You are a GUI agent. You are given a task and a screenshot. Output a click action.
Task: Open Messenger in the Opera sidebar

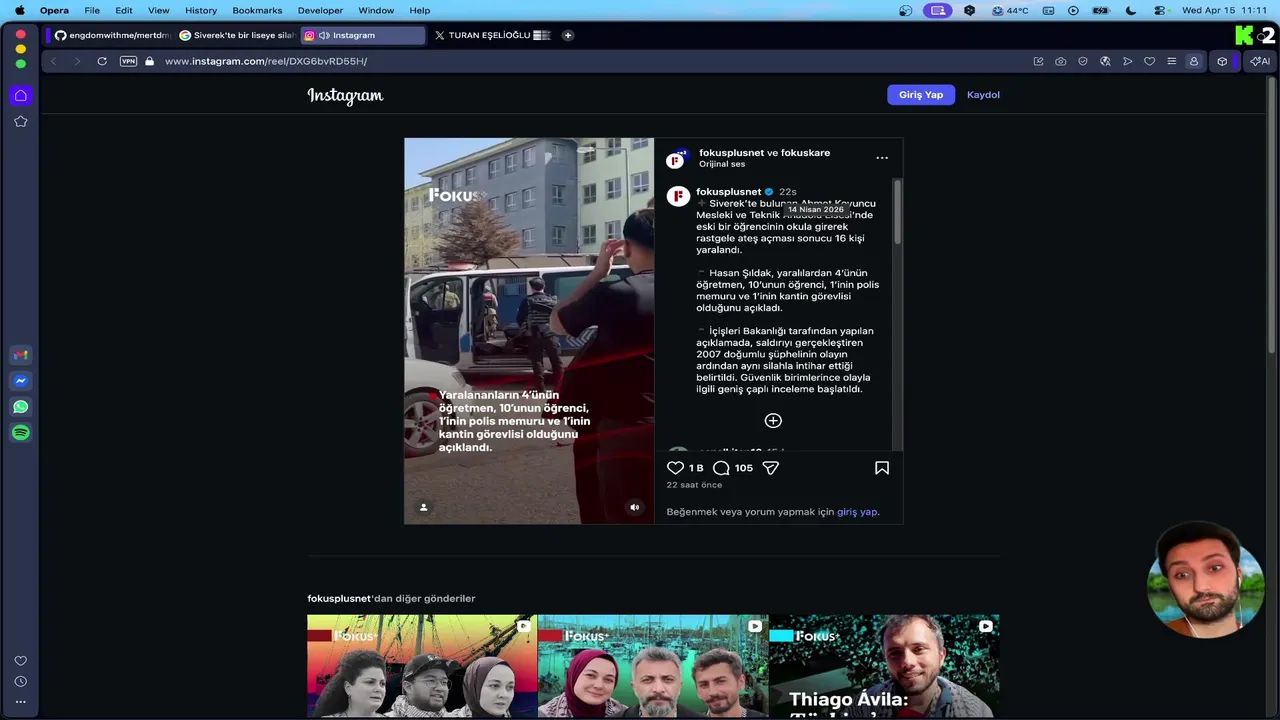20,381
